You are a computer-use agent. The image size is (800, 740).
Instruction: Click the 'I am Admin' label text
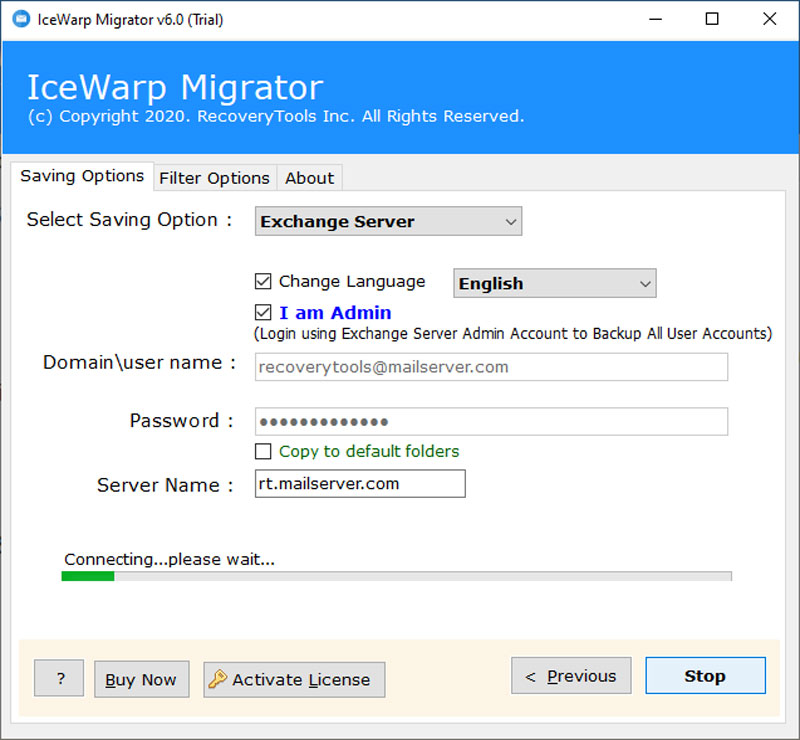[x=335, y=312]
